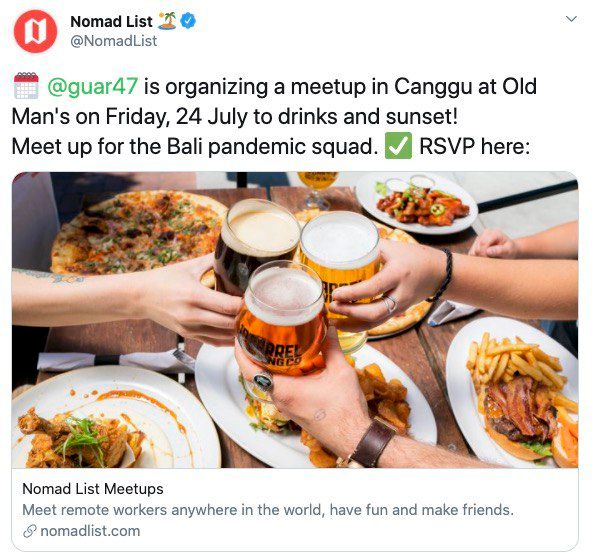Click the burger and fries plate in photo
This screenshot has height=560, width=594.
click(x=515, y=392)
